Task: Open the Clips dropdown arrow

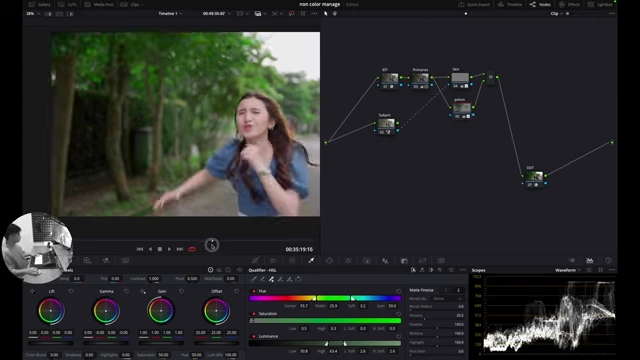Action: [x=142, y=5]
